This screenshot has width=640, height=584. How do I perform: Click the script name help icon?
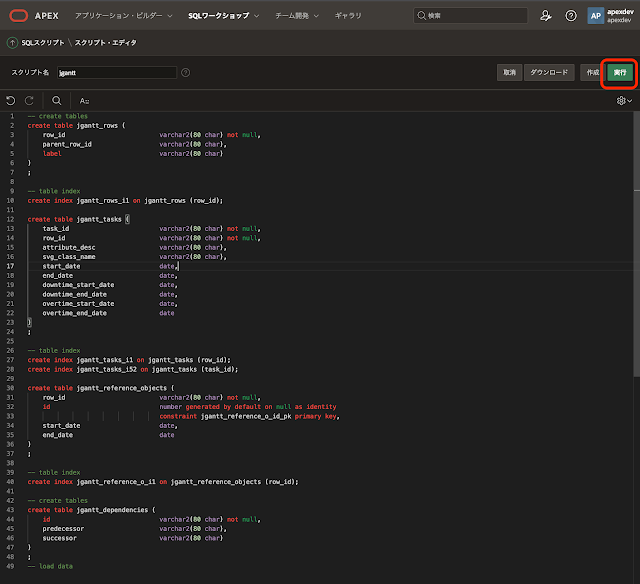click(x=185, y=73)
